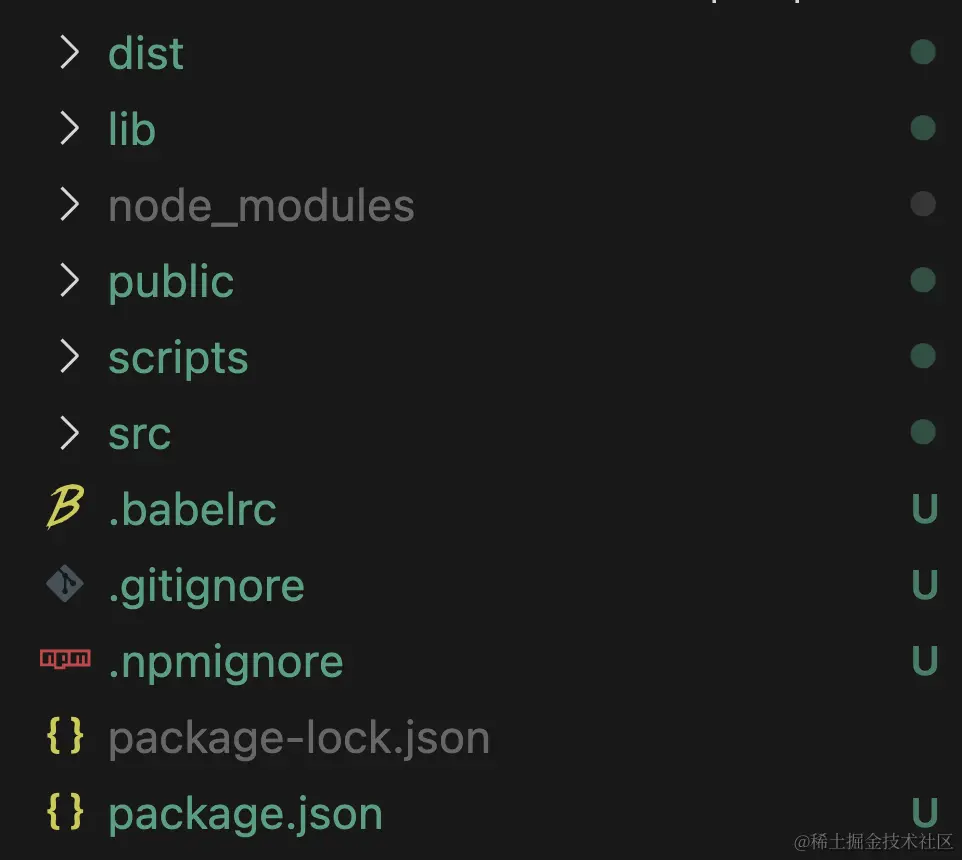Click the npm icon beside .npmignore

tap(65, 659)
